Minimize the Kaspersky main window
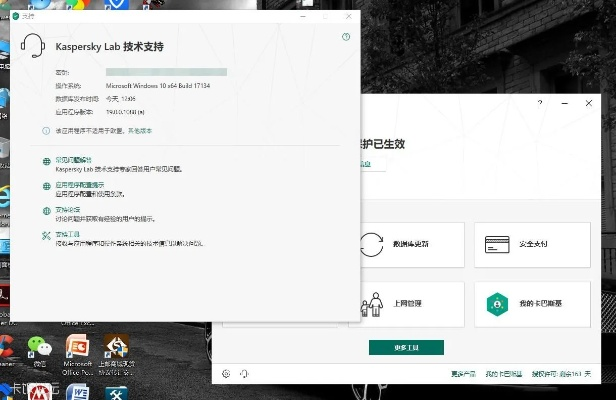This screenshot has width=616, height=400. [x=565, y=103]
